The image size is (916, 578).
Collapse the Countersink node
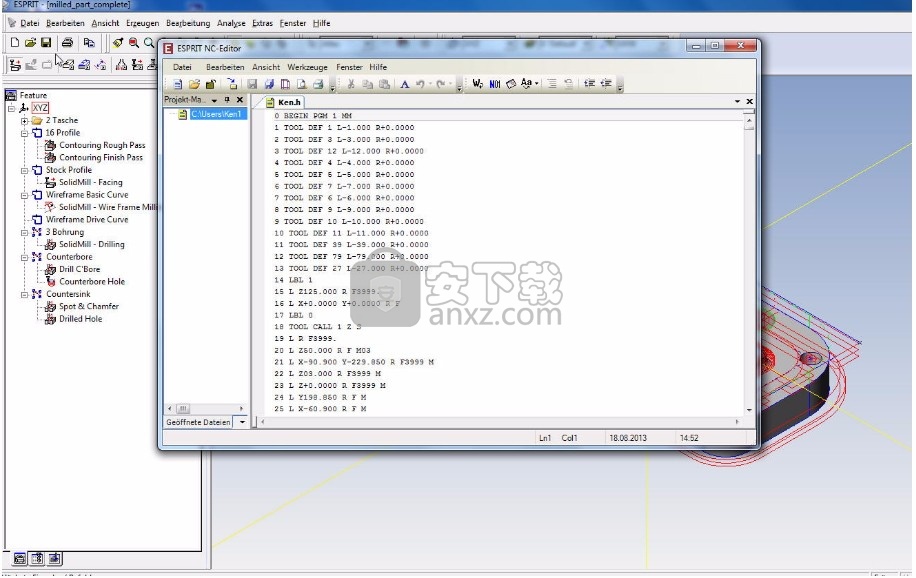25,295
